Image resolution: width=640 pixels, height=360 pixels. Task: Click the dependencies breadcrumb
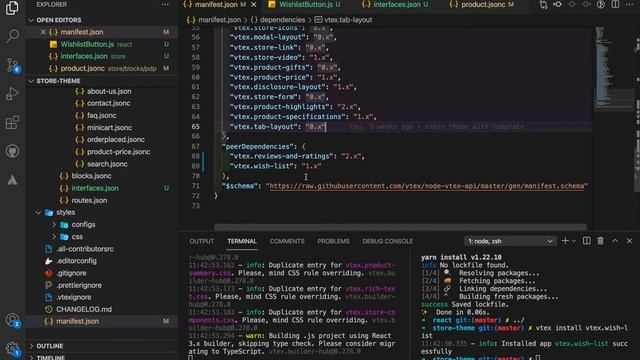[x=282, y=20]
